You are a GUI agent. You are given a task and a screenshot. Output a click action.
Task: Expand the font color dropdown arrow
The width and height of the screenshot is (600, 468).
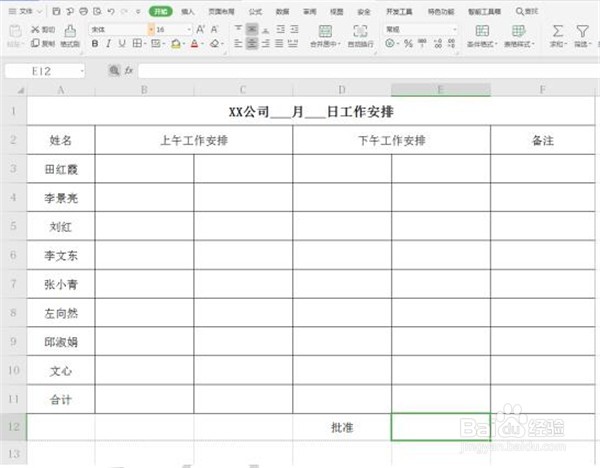[202, 44]
